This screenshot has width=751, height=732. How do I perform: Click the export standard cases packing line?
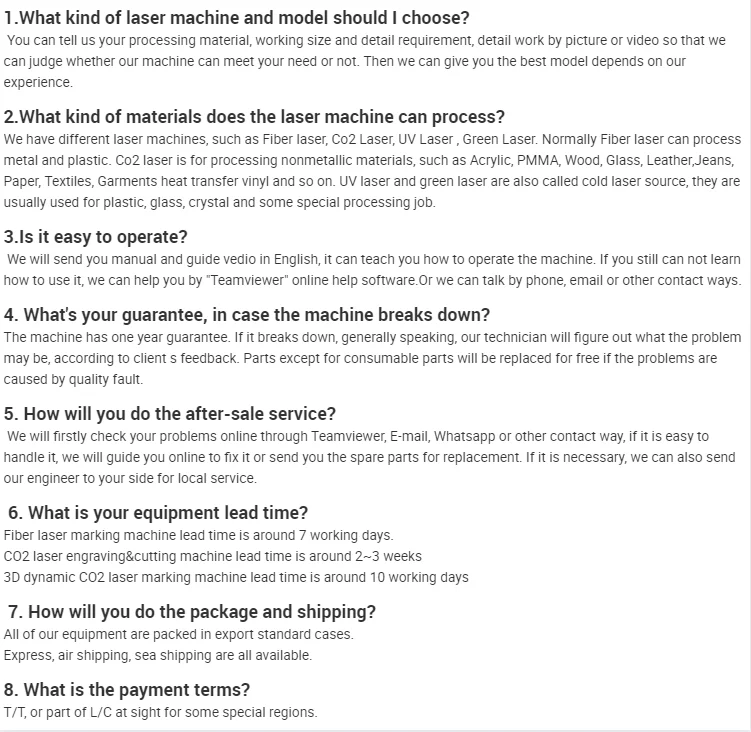(x=179, y=634)
